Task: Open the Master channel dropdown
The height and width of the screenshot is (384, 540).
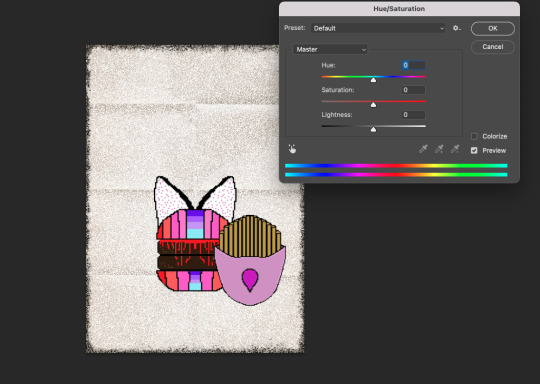Action: (x=330, y=50)
